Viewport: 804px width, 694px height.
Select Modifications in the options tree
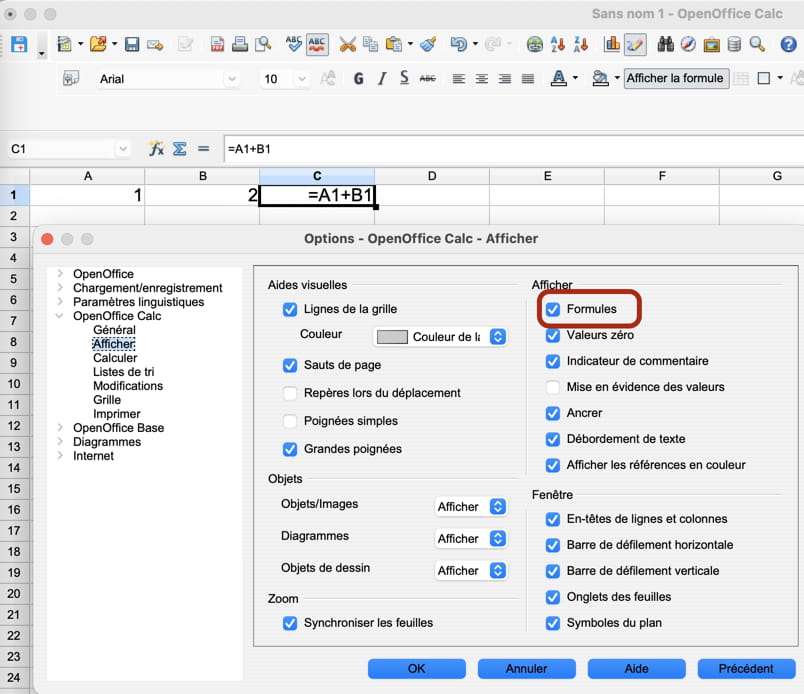coord(128,386)
